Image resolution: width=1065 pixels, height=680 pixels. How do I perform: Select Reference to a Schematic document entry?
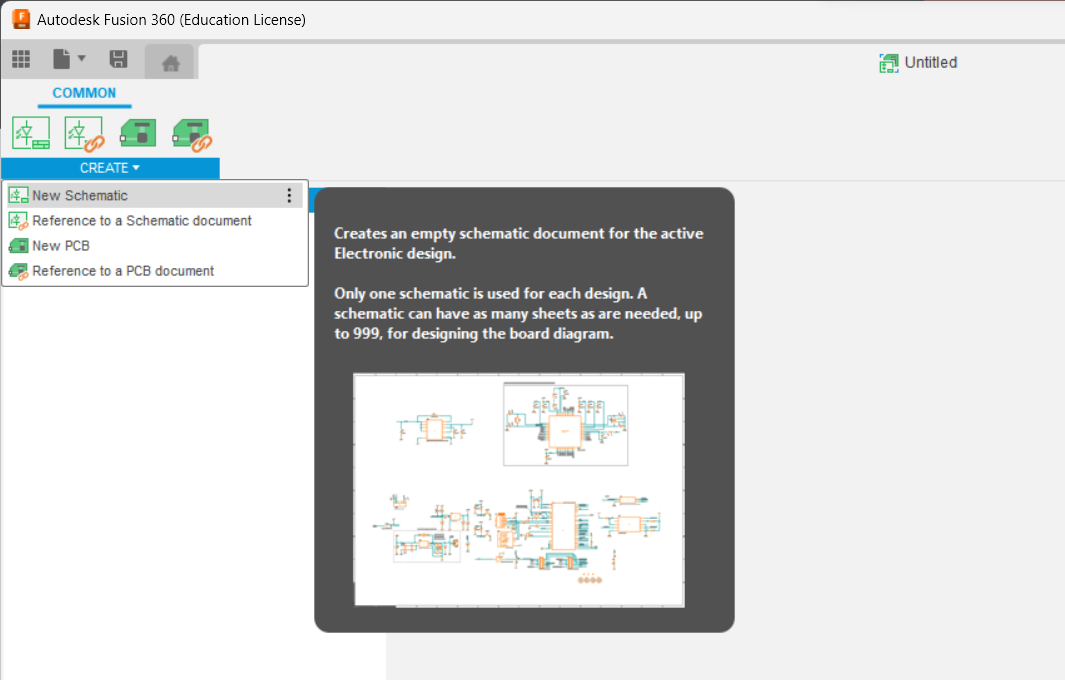141,221
